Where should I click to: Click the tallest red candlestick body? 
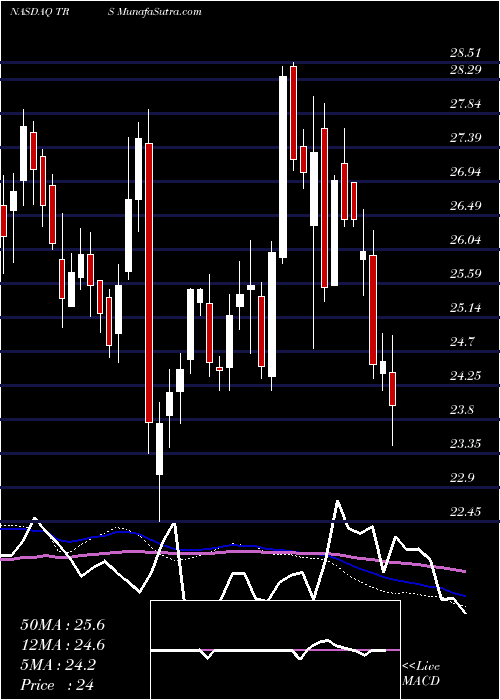pos(149,283)
